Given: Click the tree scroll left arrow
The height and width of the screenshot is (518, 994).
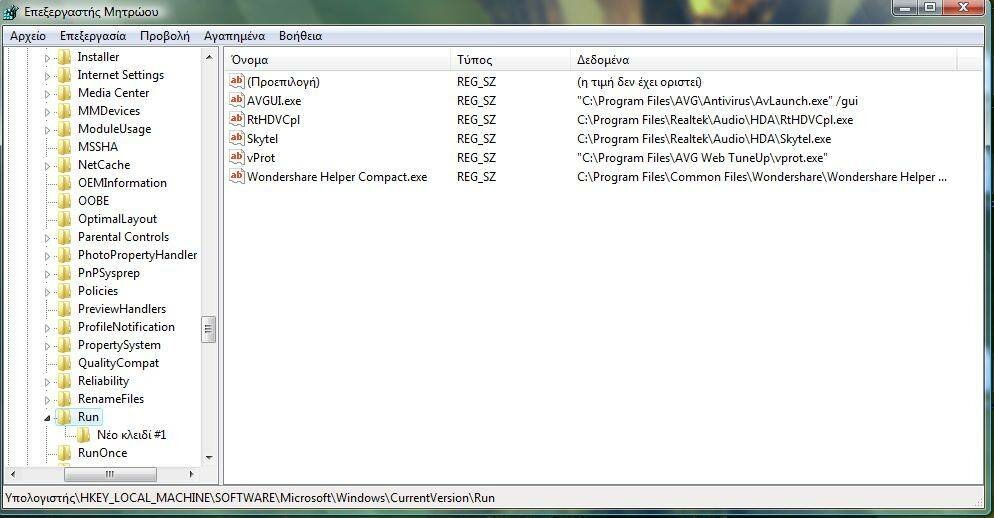Looking at the screenshot, I should point(13,474).
